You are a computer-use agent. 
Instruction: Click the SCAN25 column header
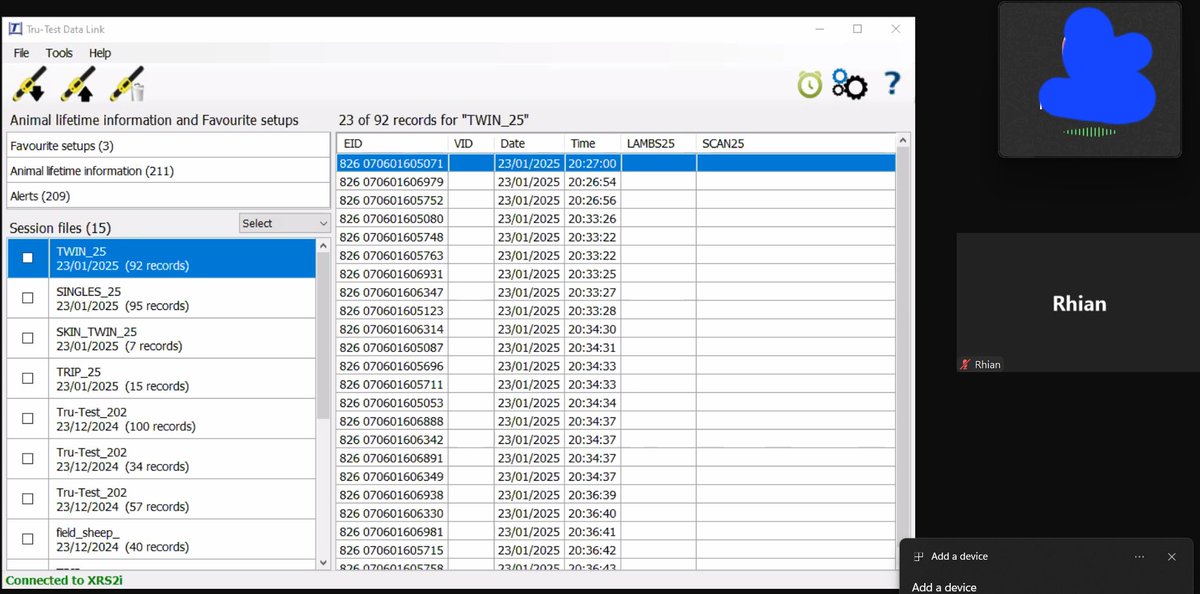point(796,144)
